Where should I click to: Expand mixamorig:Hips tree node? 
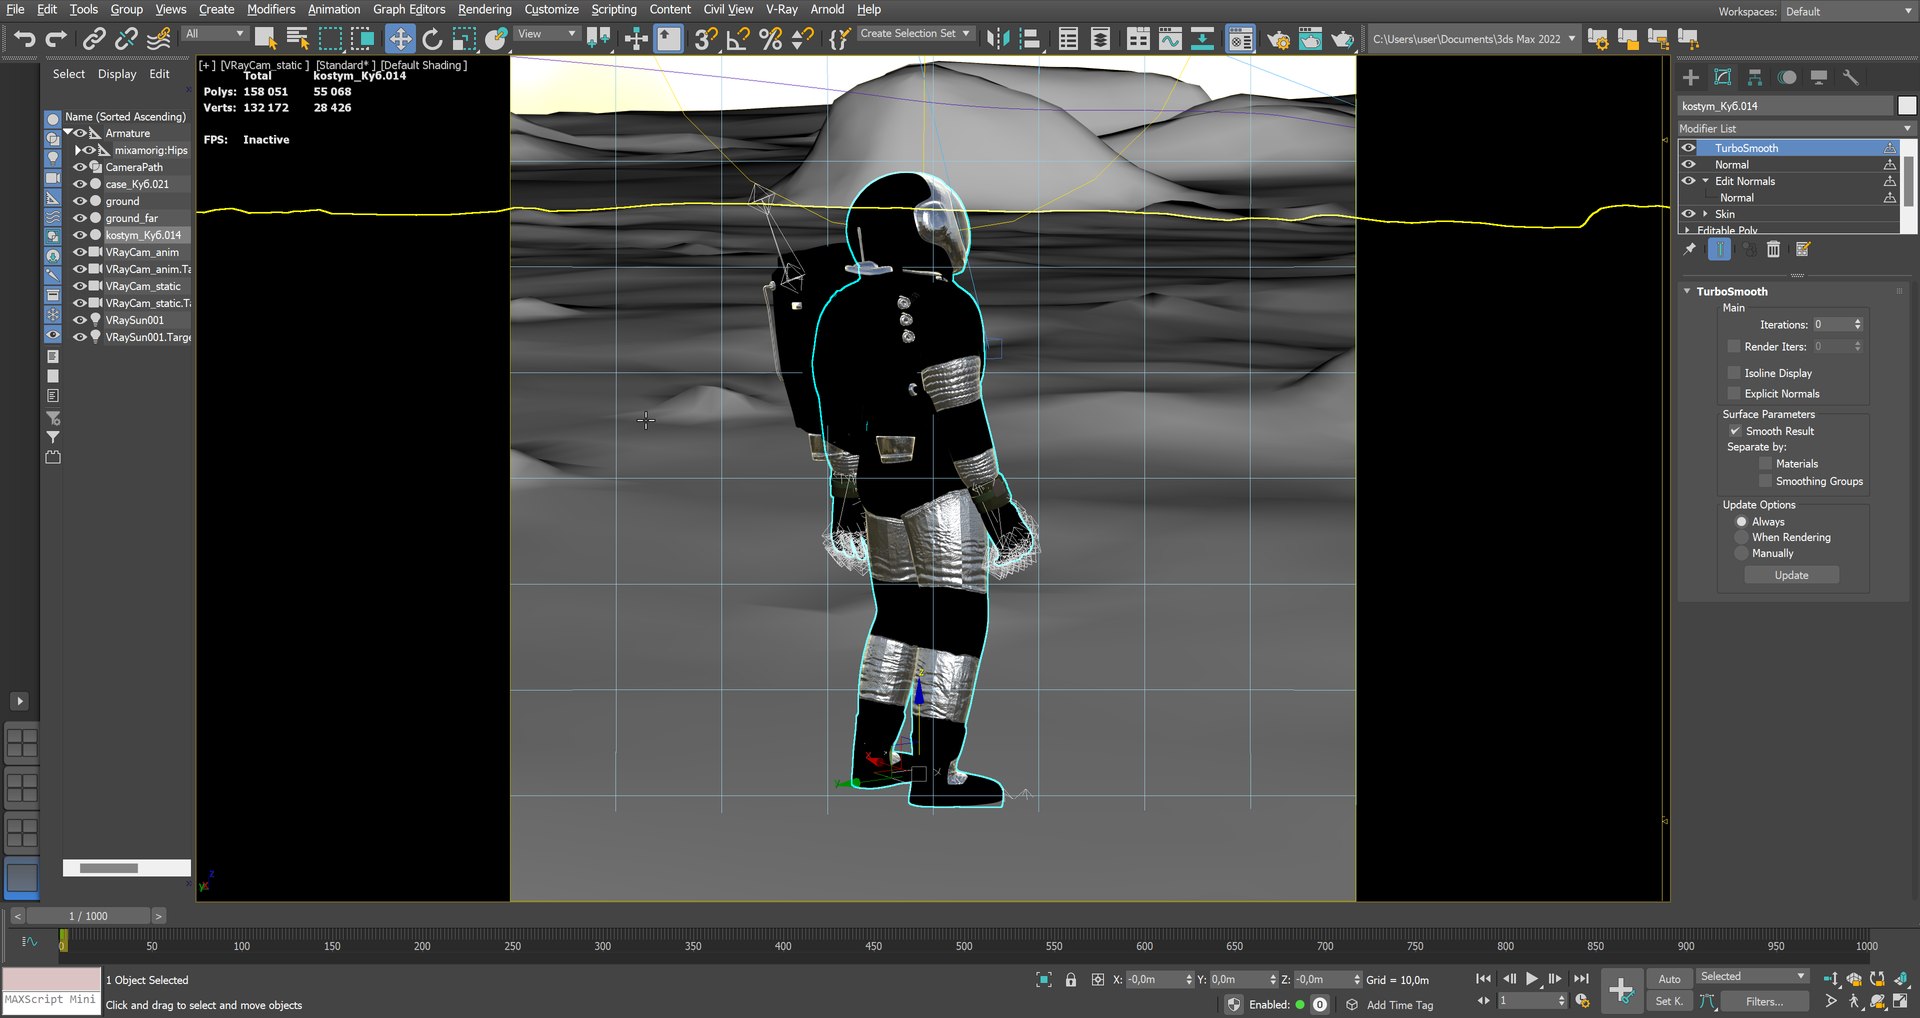tap(78, 150)
